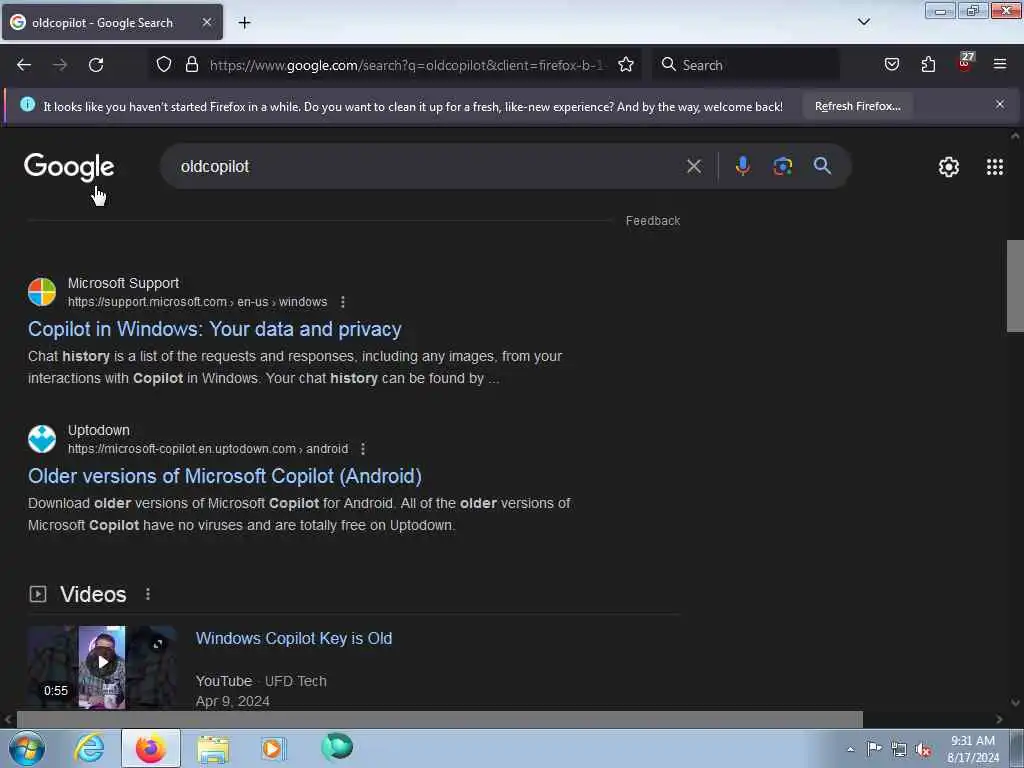1024x768 pixels.
Task: Open the Save to Pocket icon
Action: pos(891,64)
